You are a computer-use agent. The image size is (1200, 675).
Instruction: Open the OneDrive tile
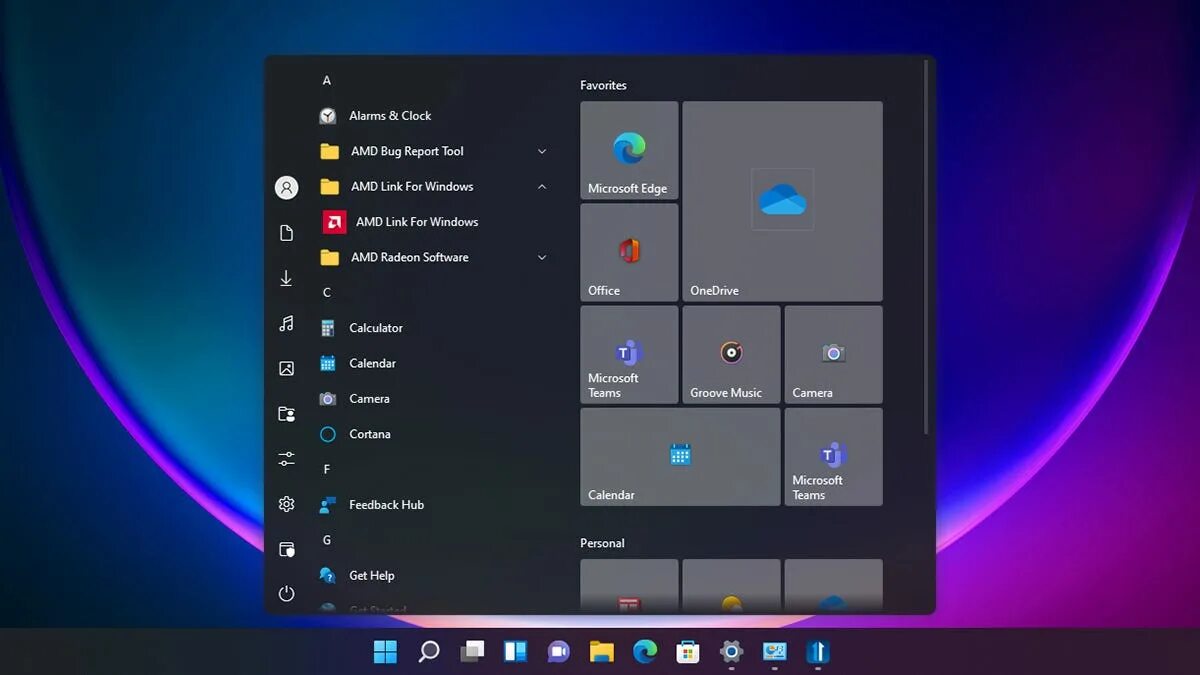pyautogui.click(x=782, y=201)
